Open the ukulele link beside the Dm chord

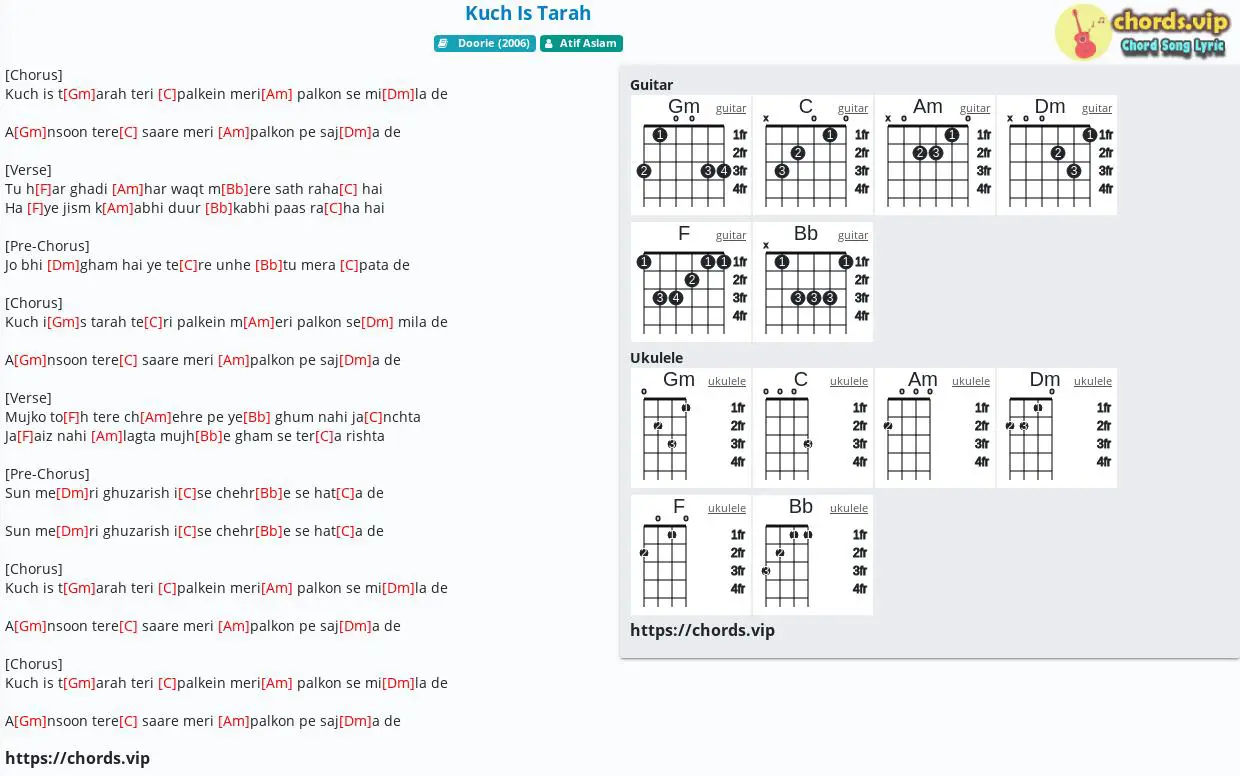(x=1093, y=381)
